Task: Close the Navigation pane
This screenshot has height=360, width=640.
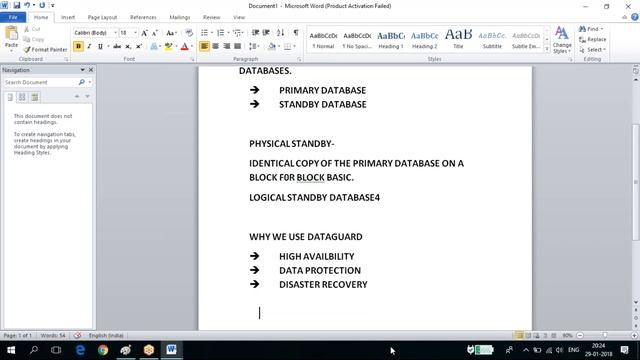Action: click(91, 70)
